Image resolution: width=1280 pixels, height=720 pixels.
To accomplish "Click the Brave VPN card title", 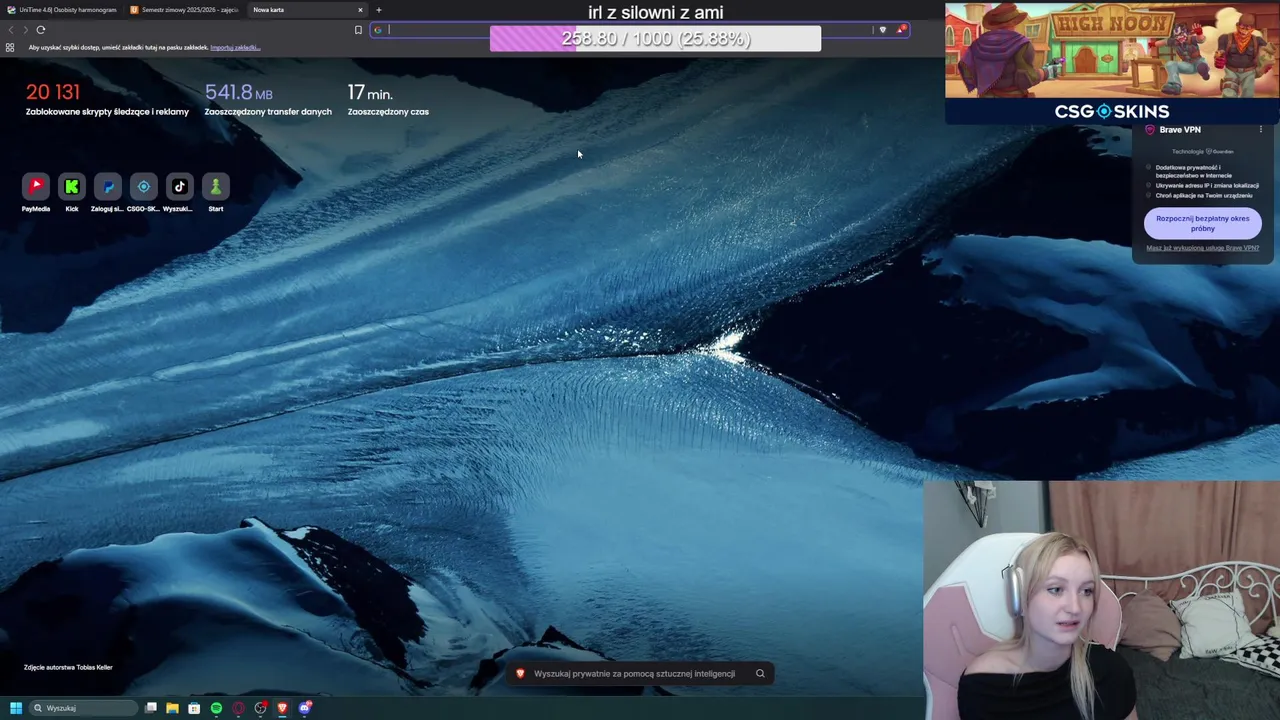I will pos(1180,130).
